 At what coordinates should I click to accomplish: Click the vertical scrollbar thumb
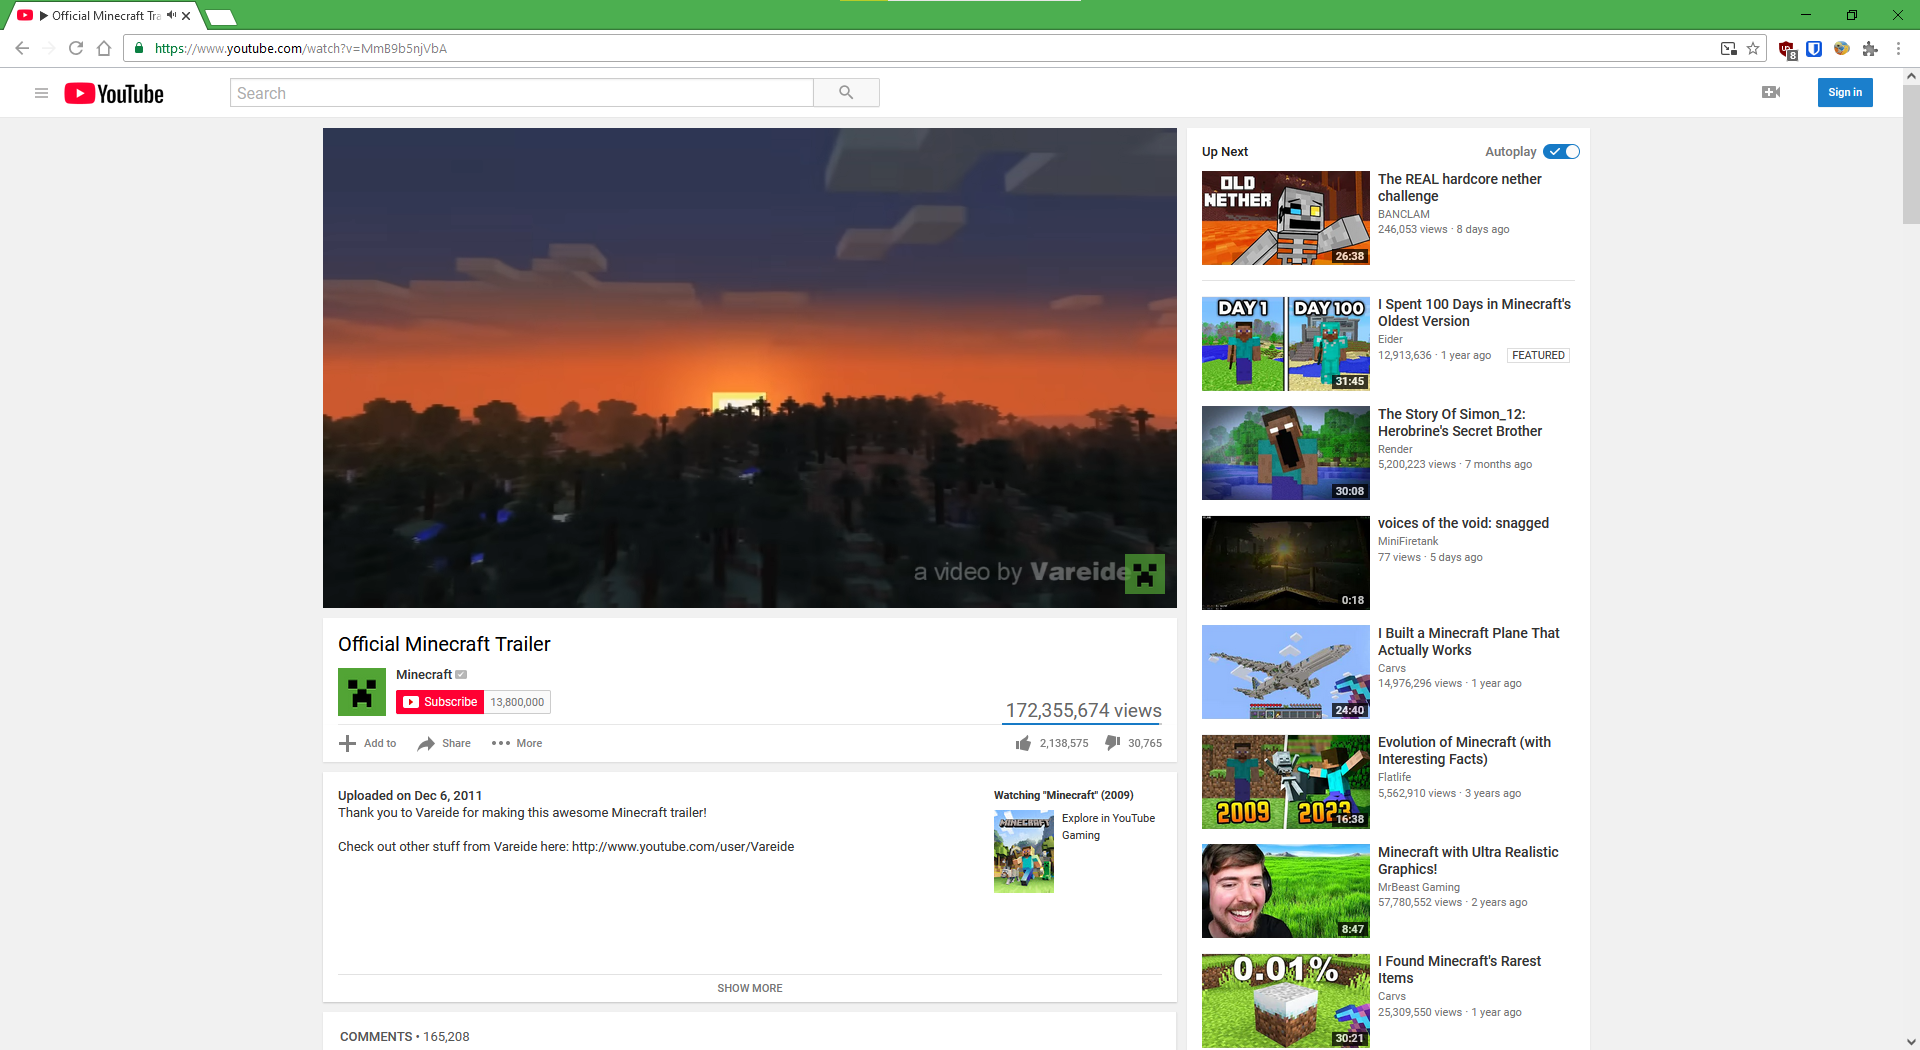pyautogui.click(x=1911, y=155)
